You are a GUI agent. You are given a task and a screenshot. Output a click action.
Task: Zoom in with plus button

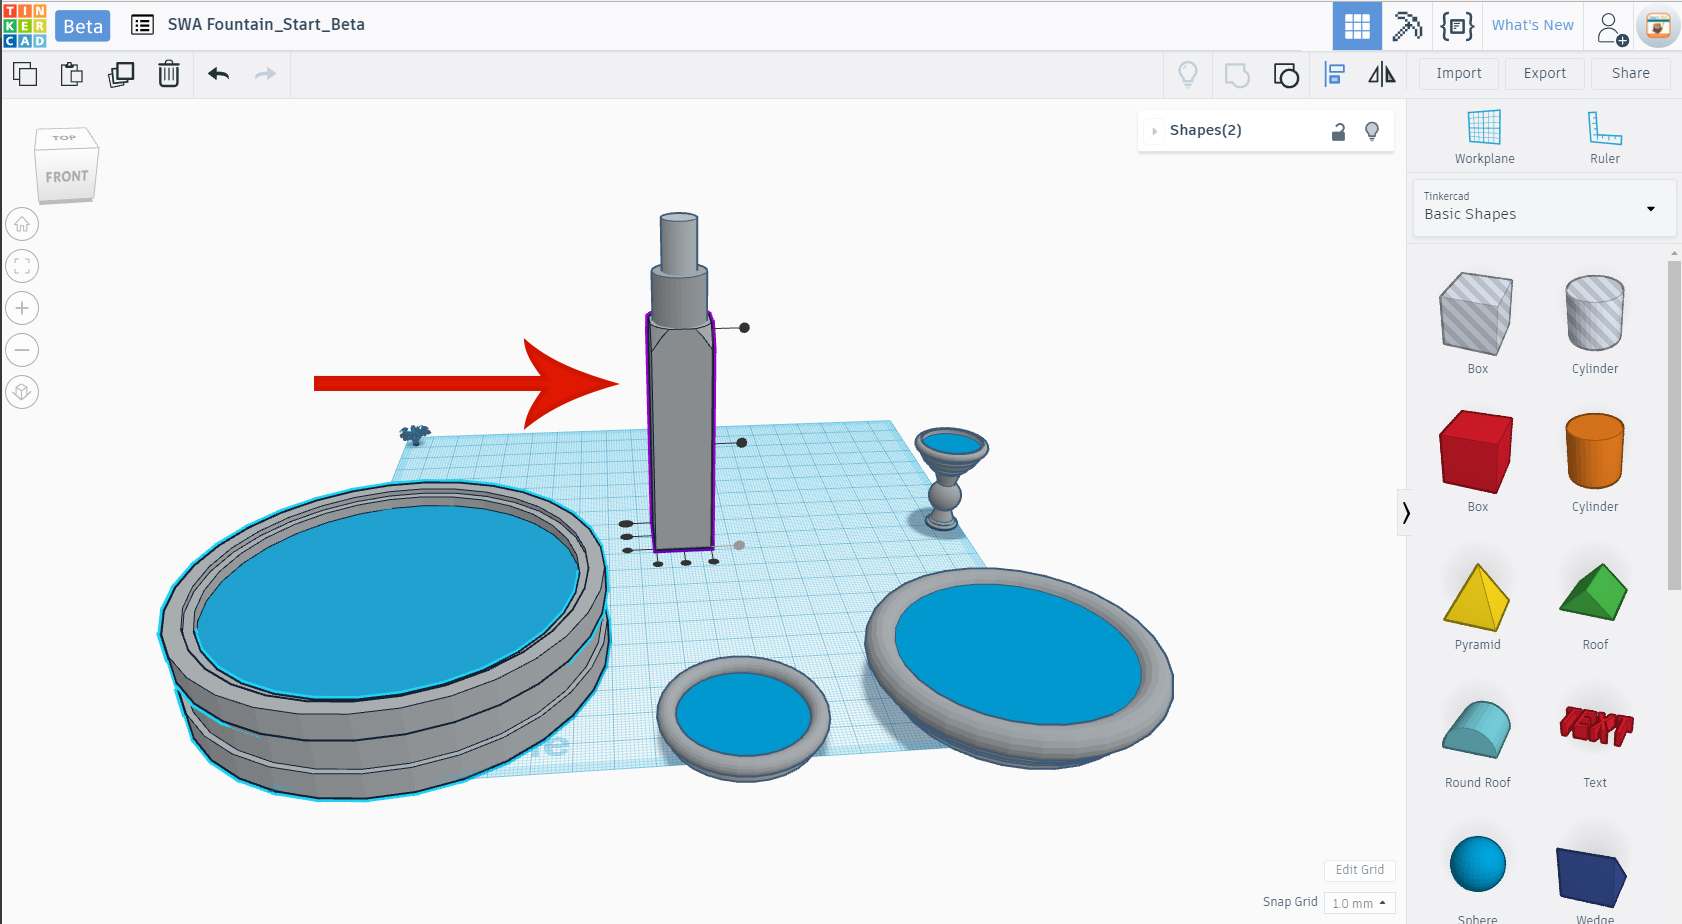[22, 308]
